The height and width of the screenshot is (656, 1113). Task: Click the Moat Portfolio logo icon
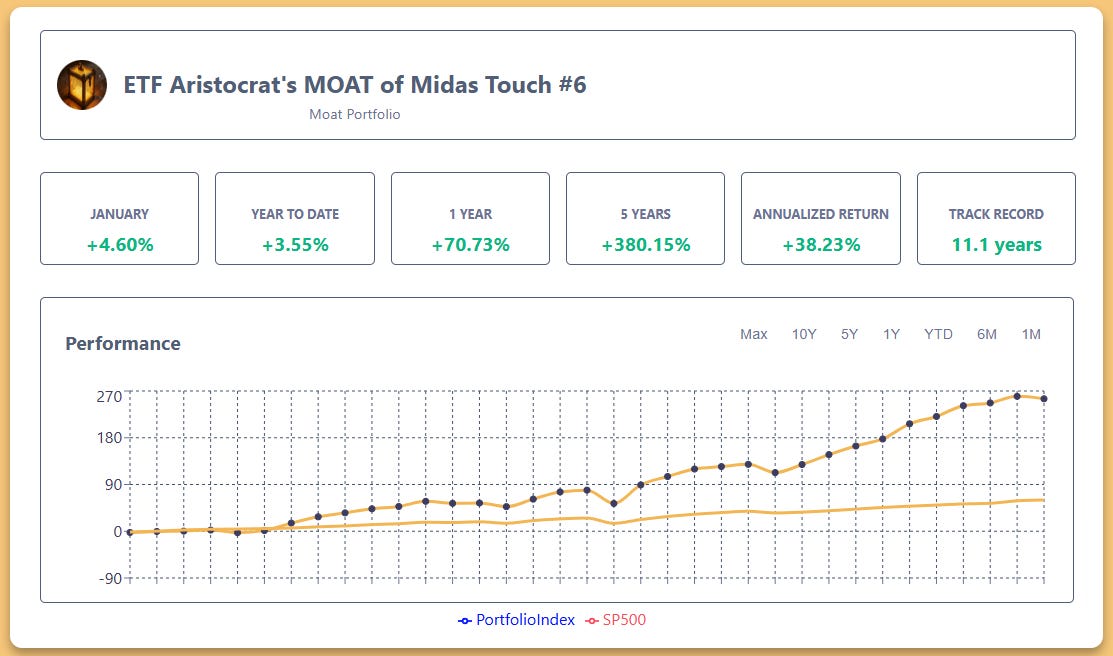81,85
